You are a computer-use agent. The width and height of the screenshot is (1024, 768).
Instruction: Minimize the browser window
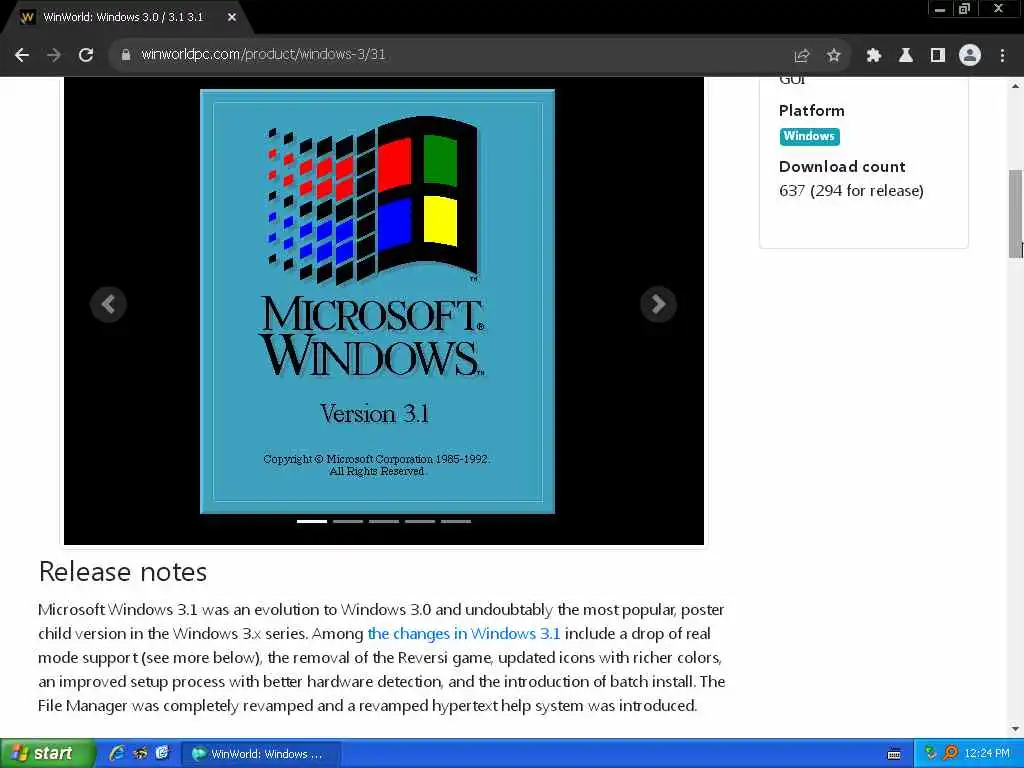coord(940,9)
